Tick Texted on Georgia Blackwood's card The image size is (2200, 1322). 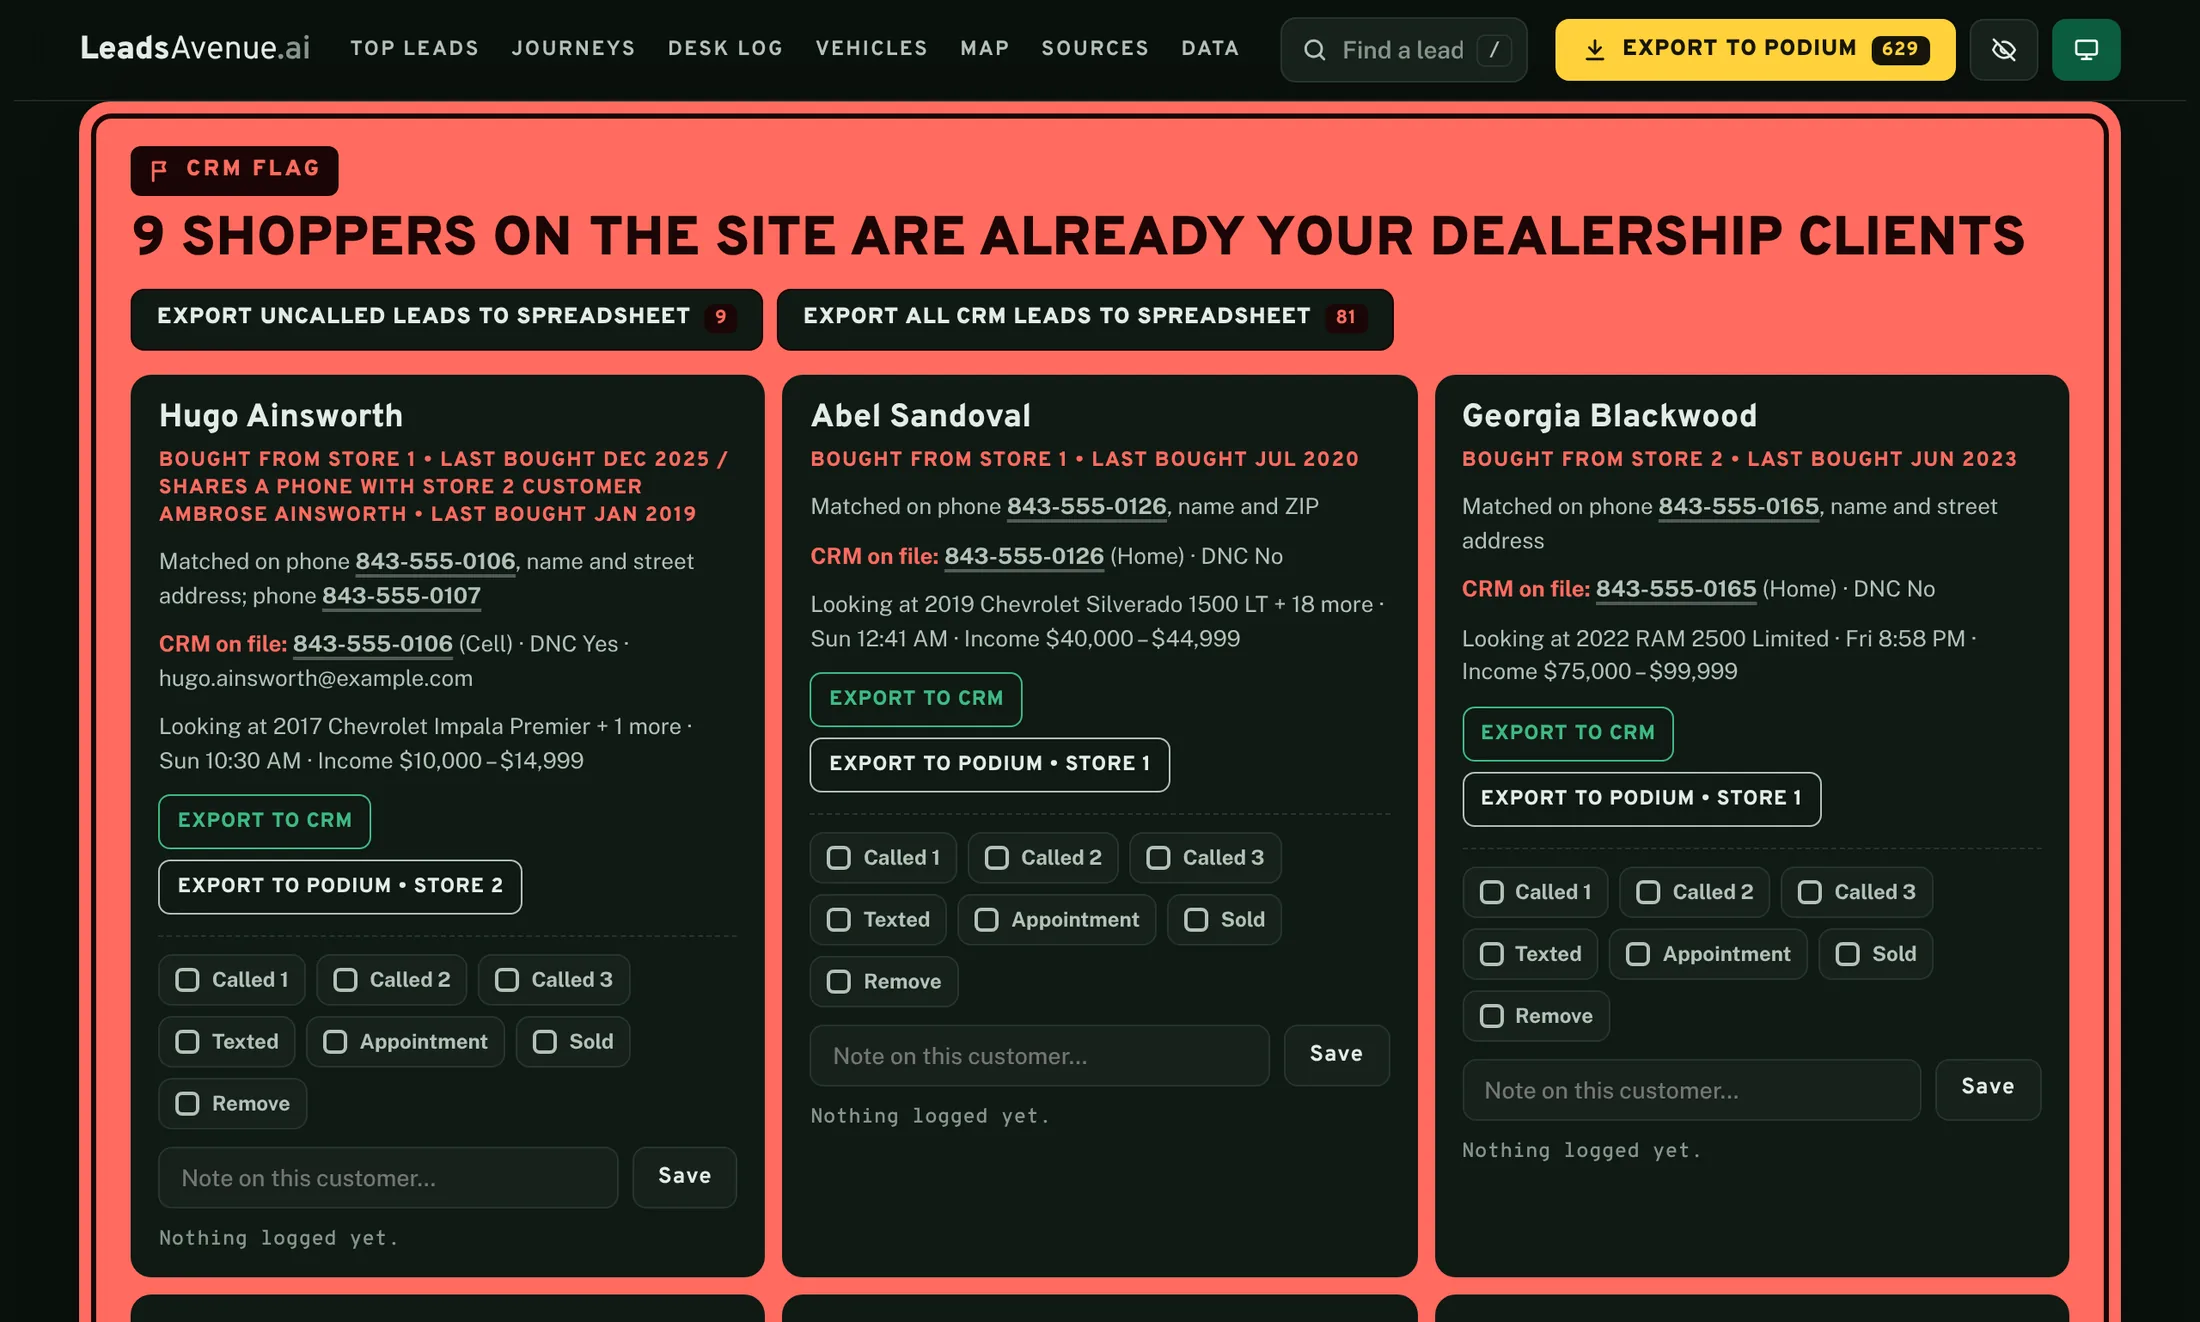click(x=1530, y=954)
